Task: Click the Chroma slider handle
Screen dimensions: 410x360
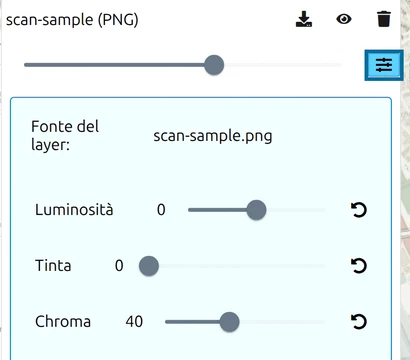Action: (229, 322)
